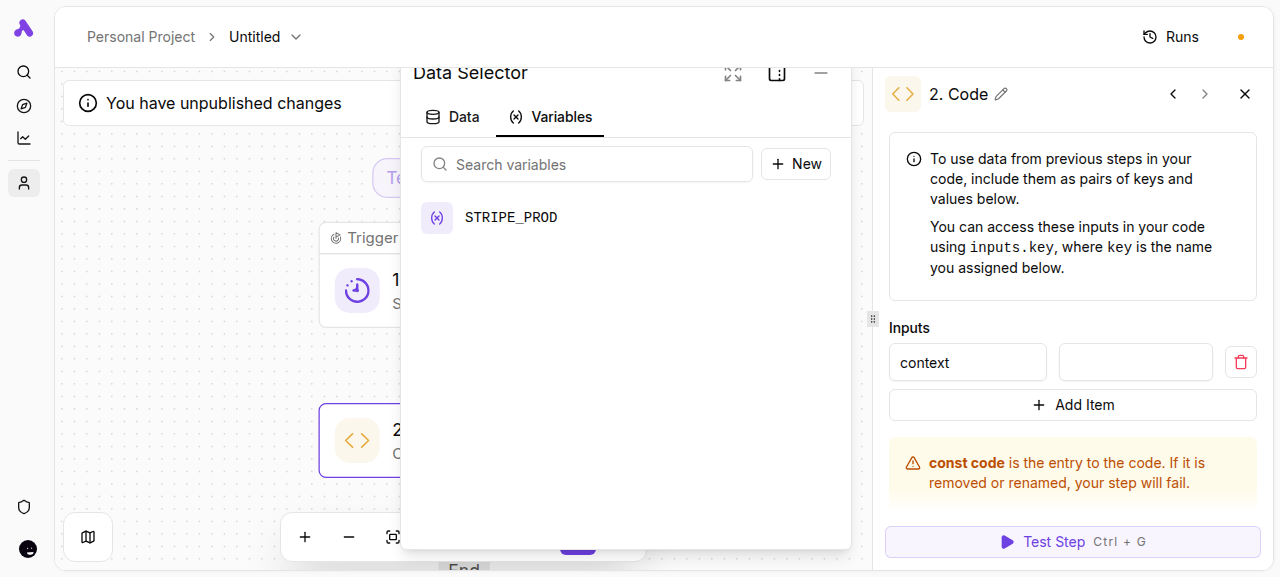This screenshot has height=577, width=1280.
Task: Close the Code step panel
Action: click(x=1245, y=94)
